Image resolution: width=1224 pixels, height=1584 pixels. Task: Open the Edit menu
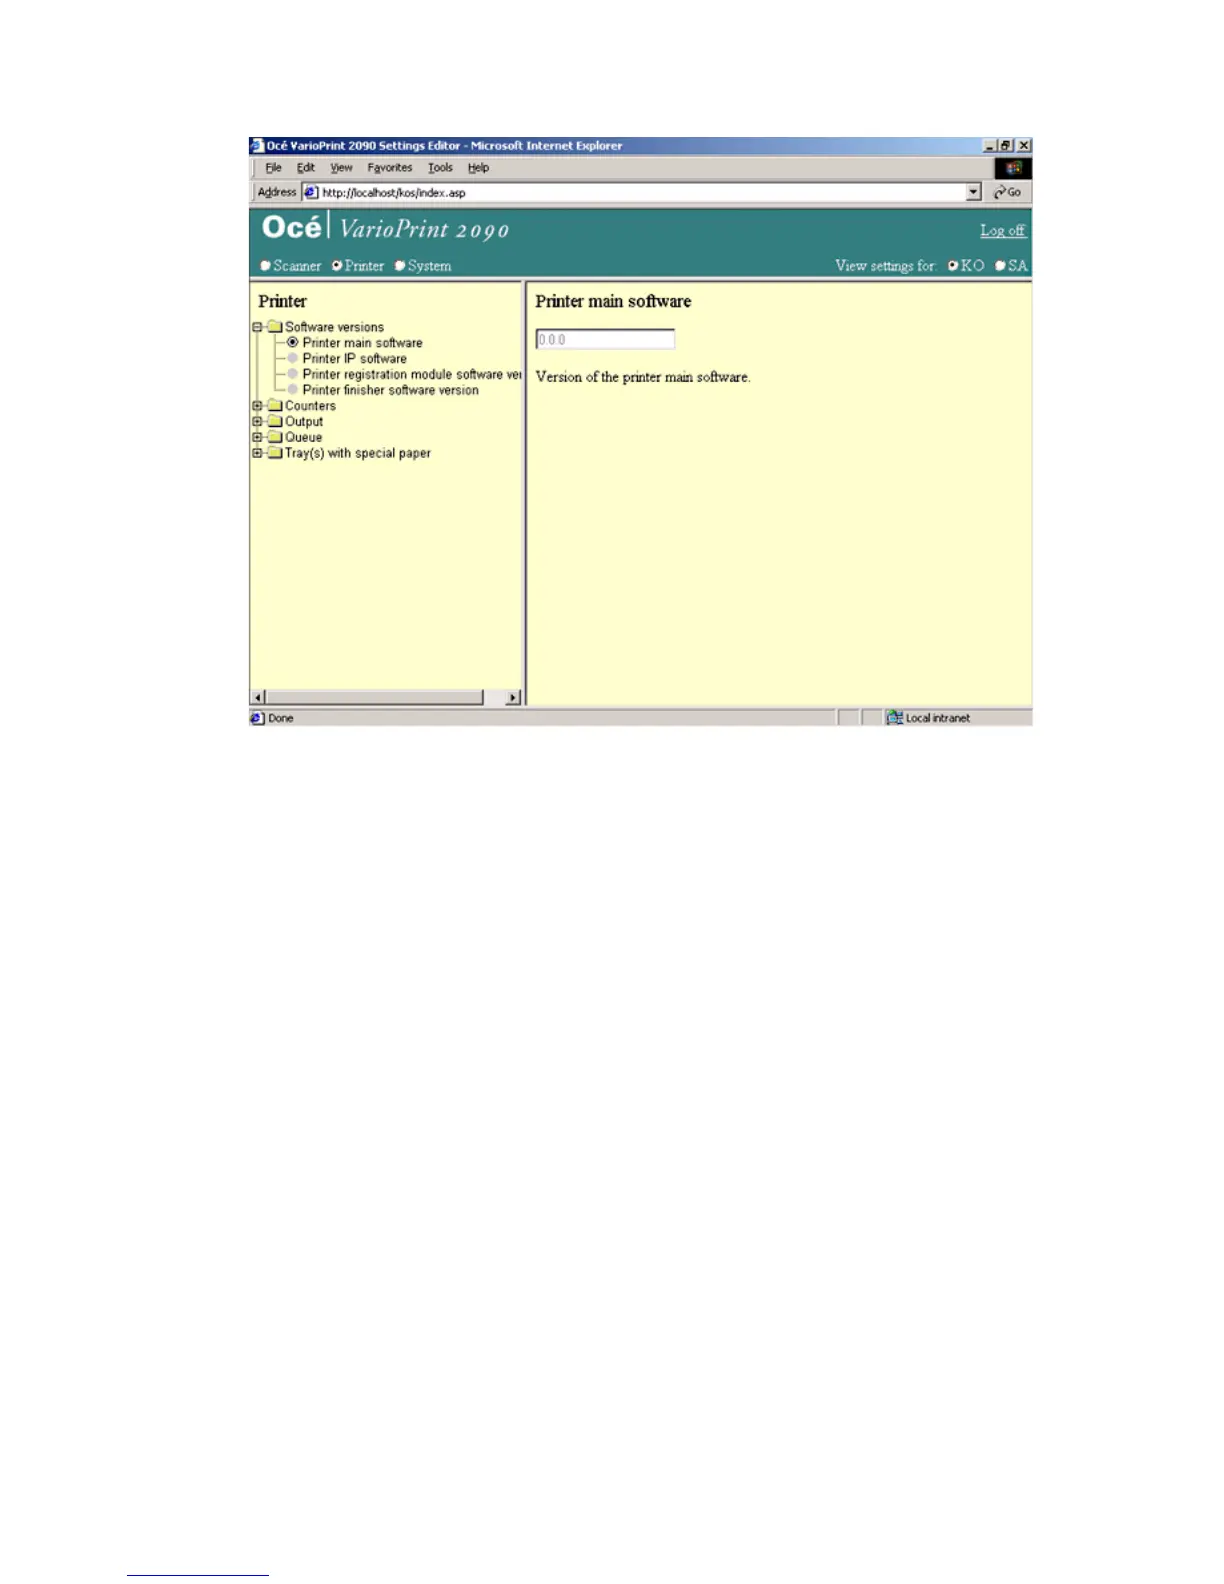[306, 168]
